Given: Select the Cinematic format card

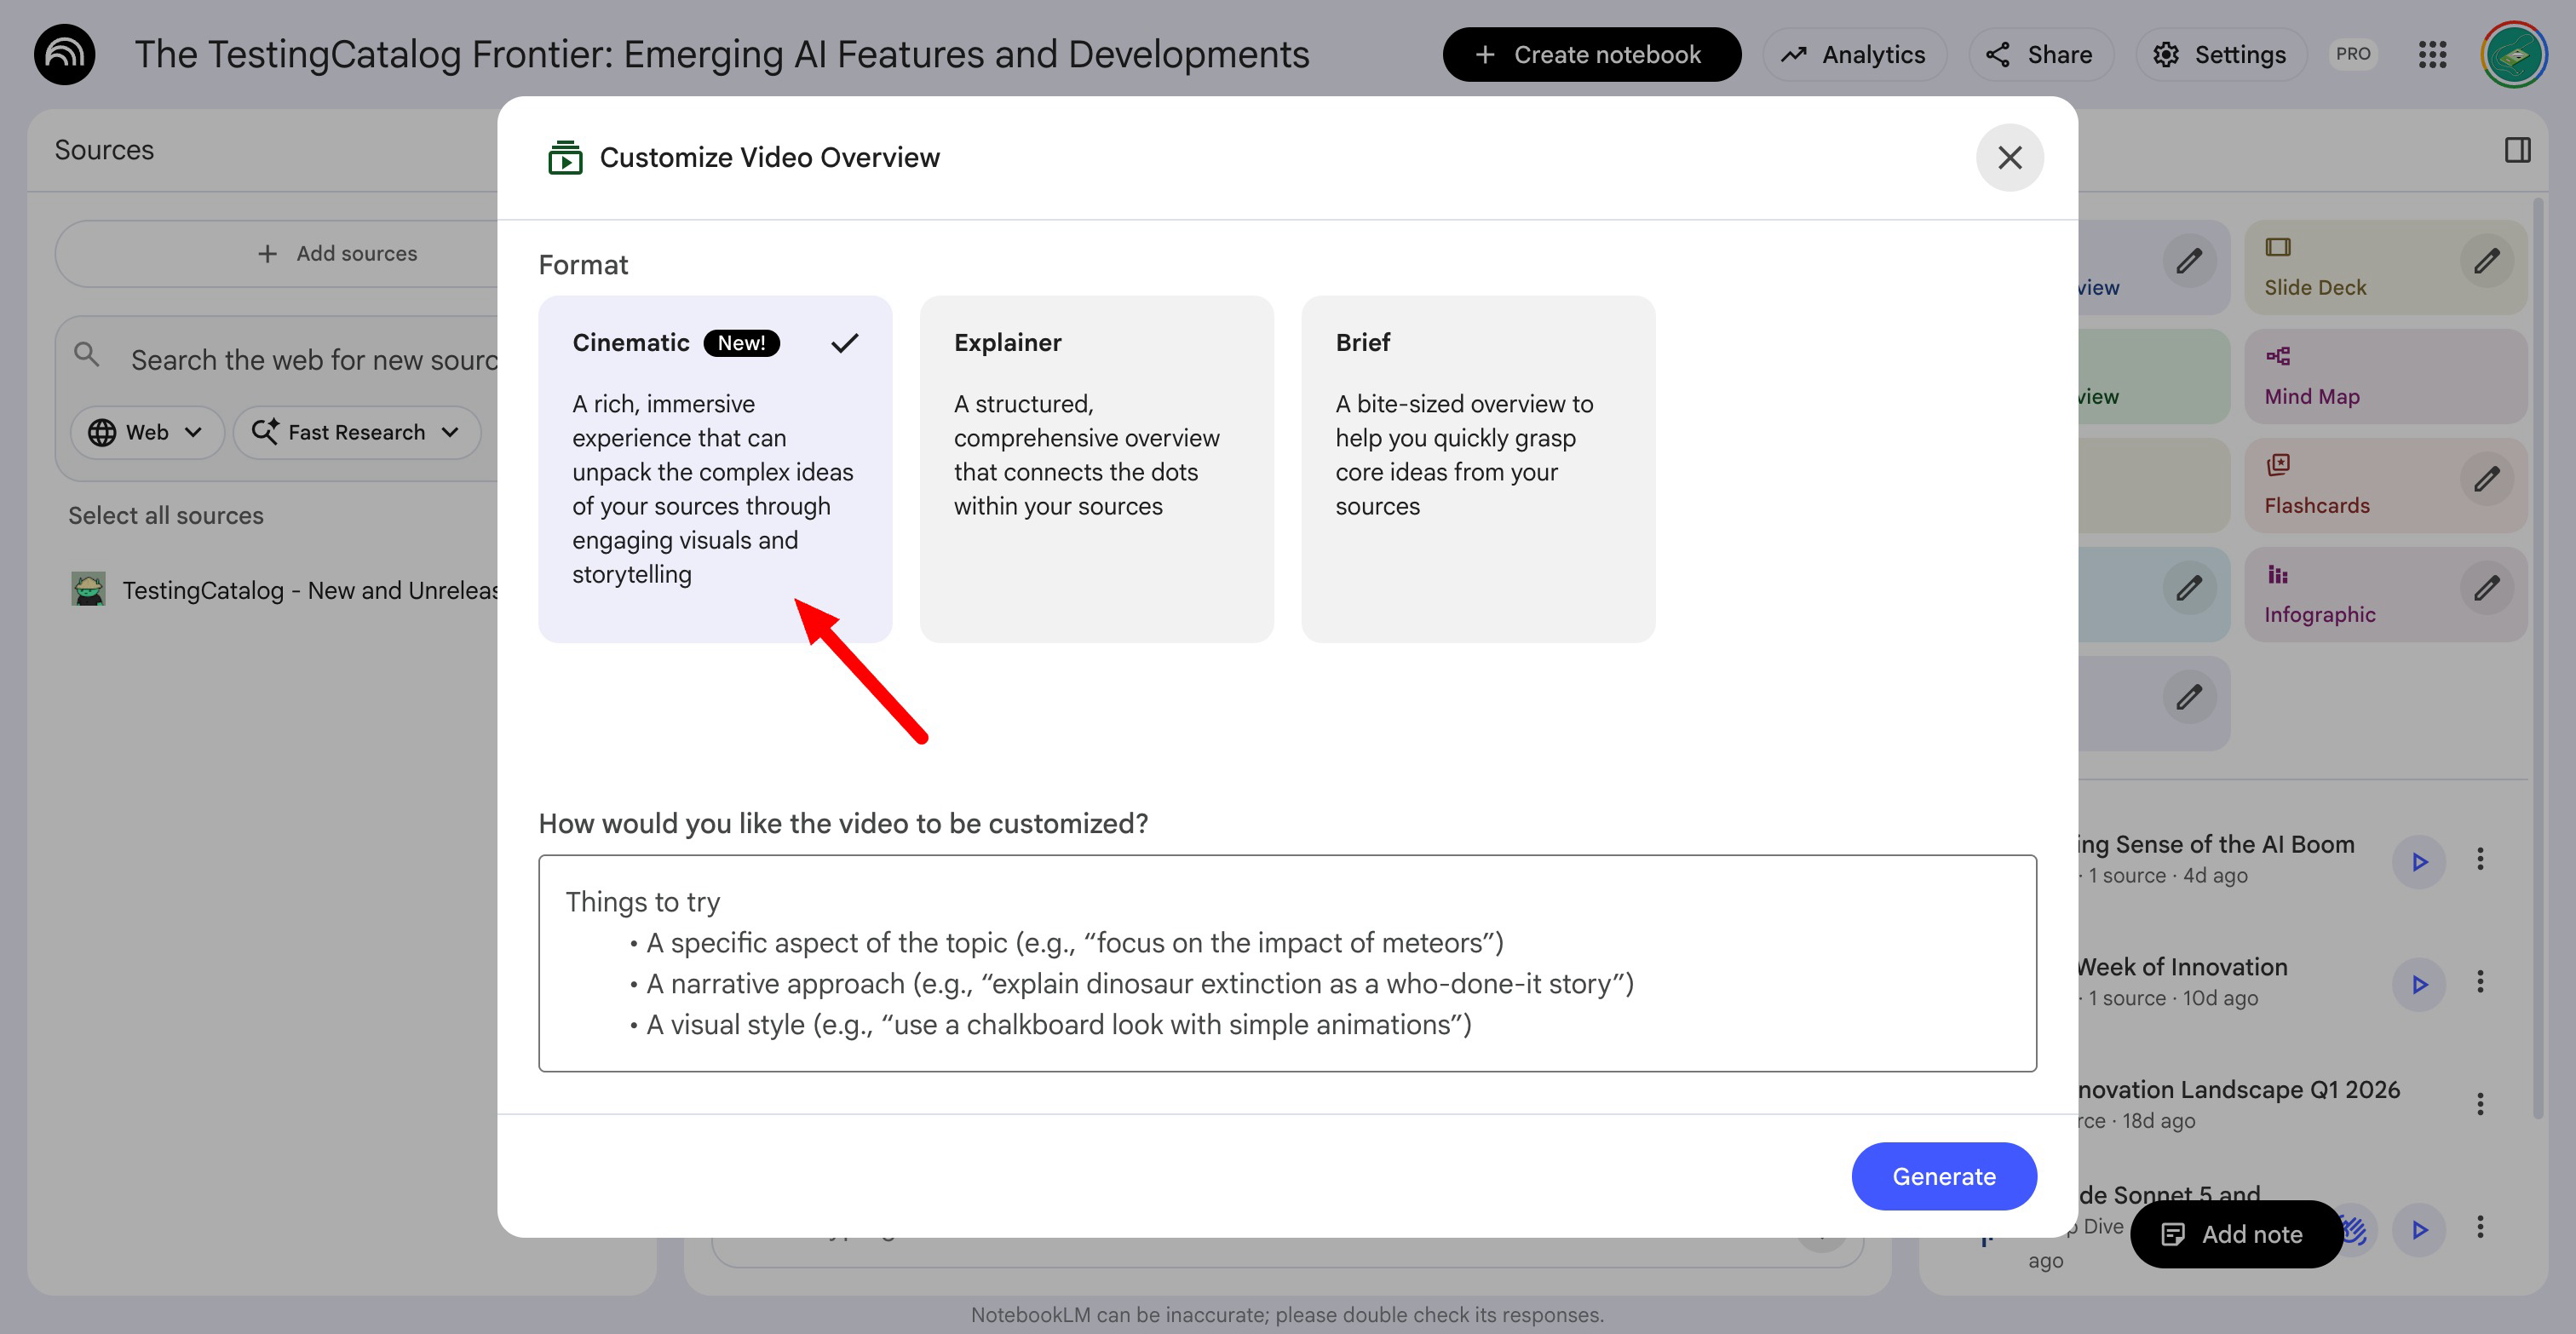Looking at the screenshot, I should [x=714, y=468].
